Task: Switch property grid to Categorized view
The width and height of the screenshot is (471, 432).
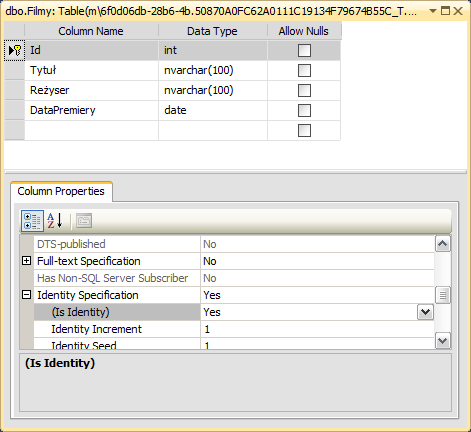Action: (32, 221)
